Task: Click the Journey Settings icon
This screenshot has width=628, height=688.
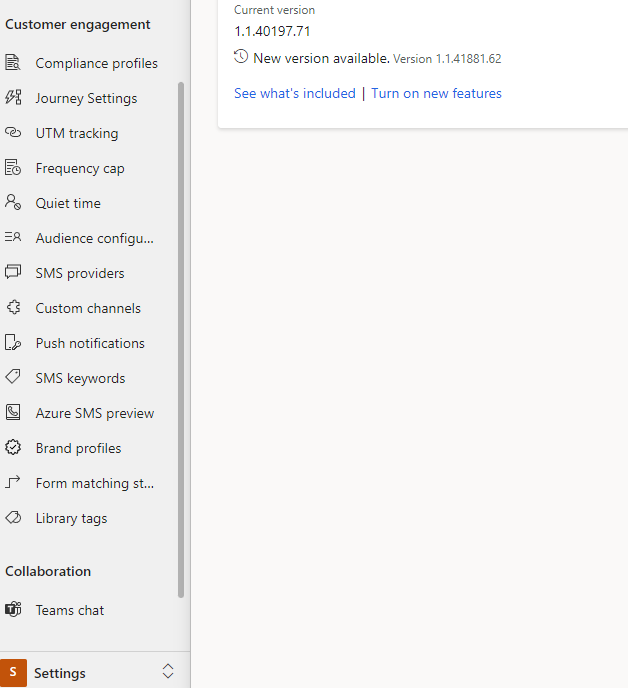Action: coord(13,97)
